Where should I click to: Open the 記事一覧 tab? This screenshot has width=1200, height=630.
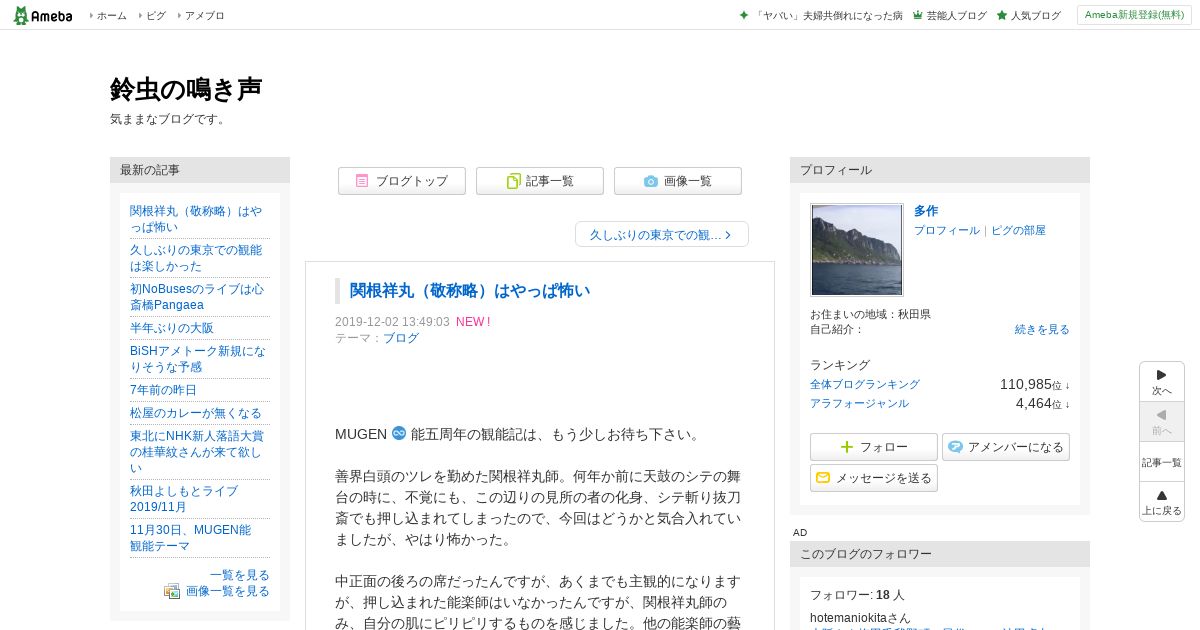click(x=540, y=181)
